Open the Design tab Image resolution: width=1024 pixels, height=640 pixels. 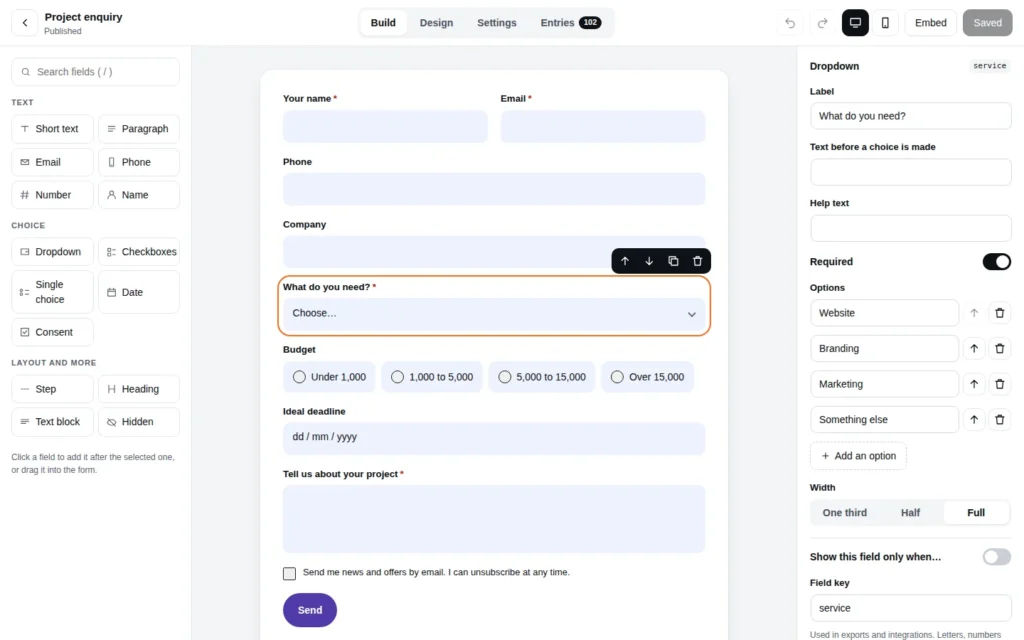[x=436, y=23]
